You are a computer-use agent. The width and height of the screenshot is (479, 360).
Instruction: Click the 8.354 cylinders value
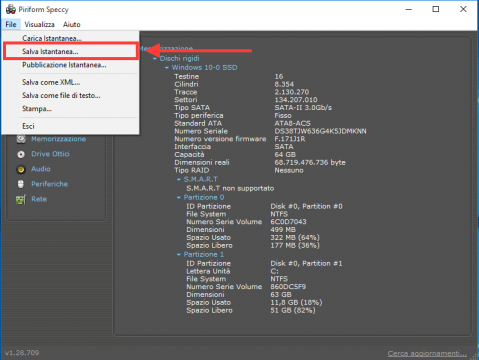click(x=284, y=84)
